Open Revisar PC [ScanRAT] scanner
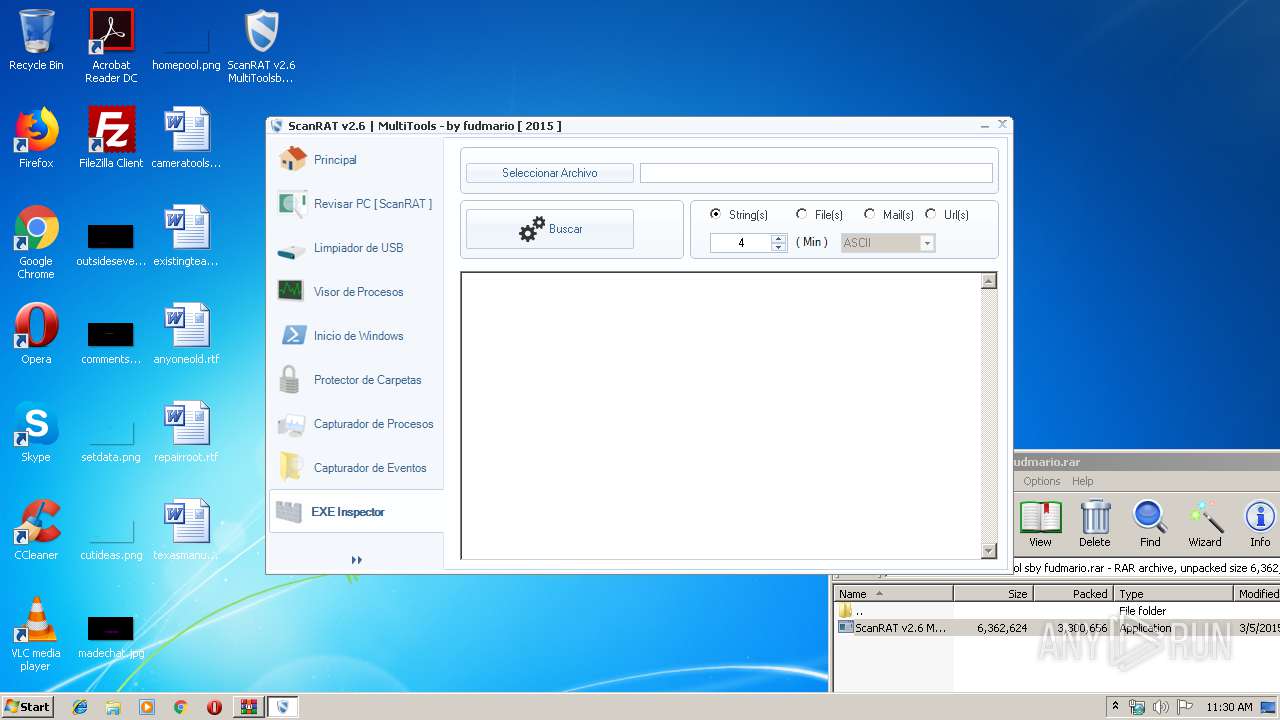Image resolution: width=1280 pixels, height=720 pixels. coord(355,204)
